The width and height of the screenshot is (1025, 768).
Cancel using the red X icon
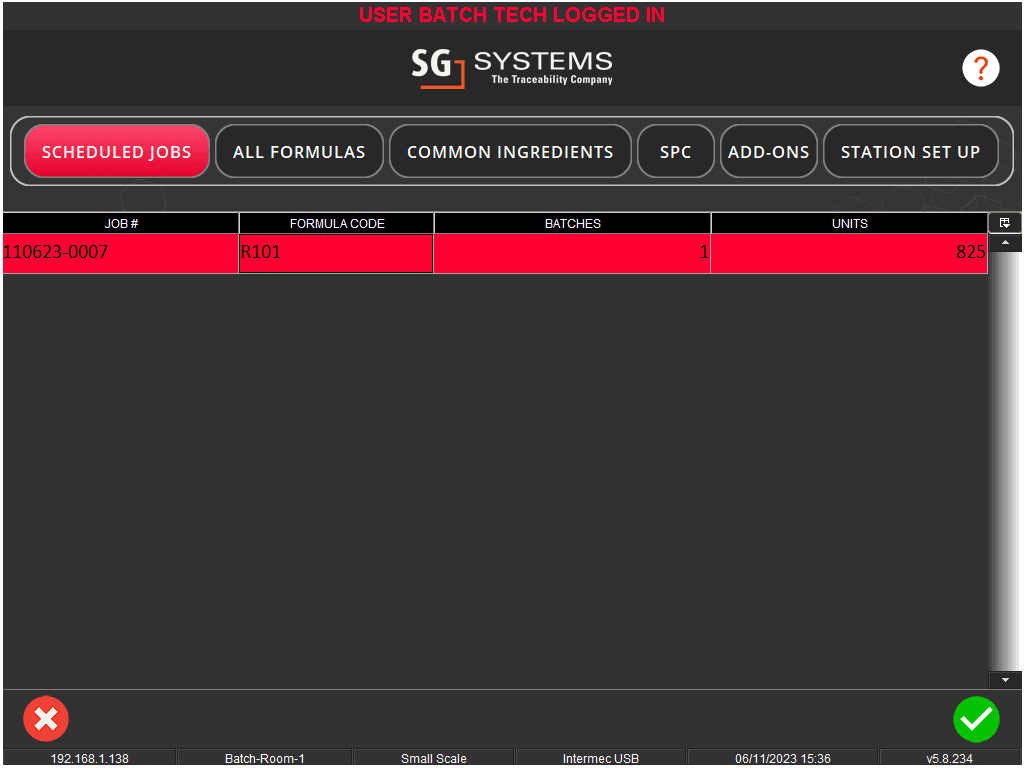45,719
